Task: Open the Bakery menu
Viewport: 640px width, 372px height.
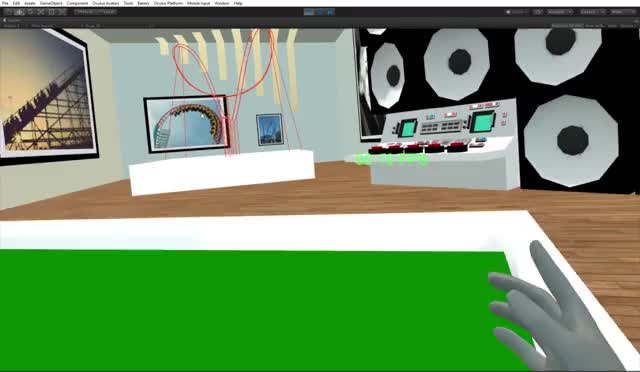Action: click(143, 3)
